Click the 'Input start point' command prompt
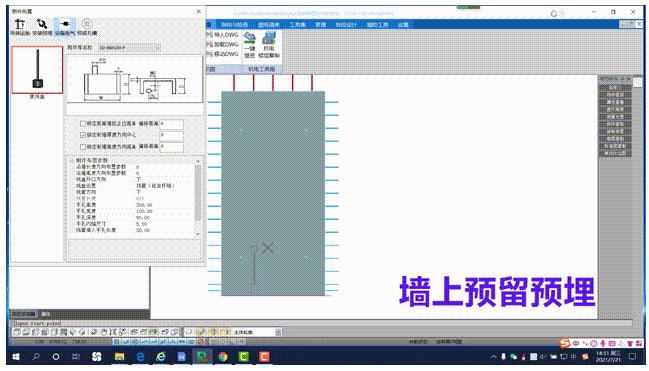Screen dimensions: 649x371 click(x=37, y=323)
